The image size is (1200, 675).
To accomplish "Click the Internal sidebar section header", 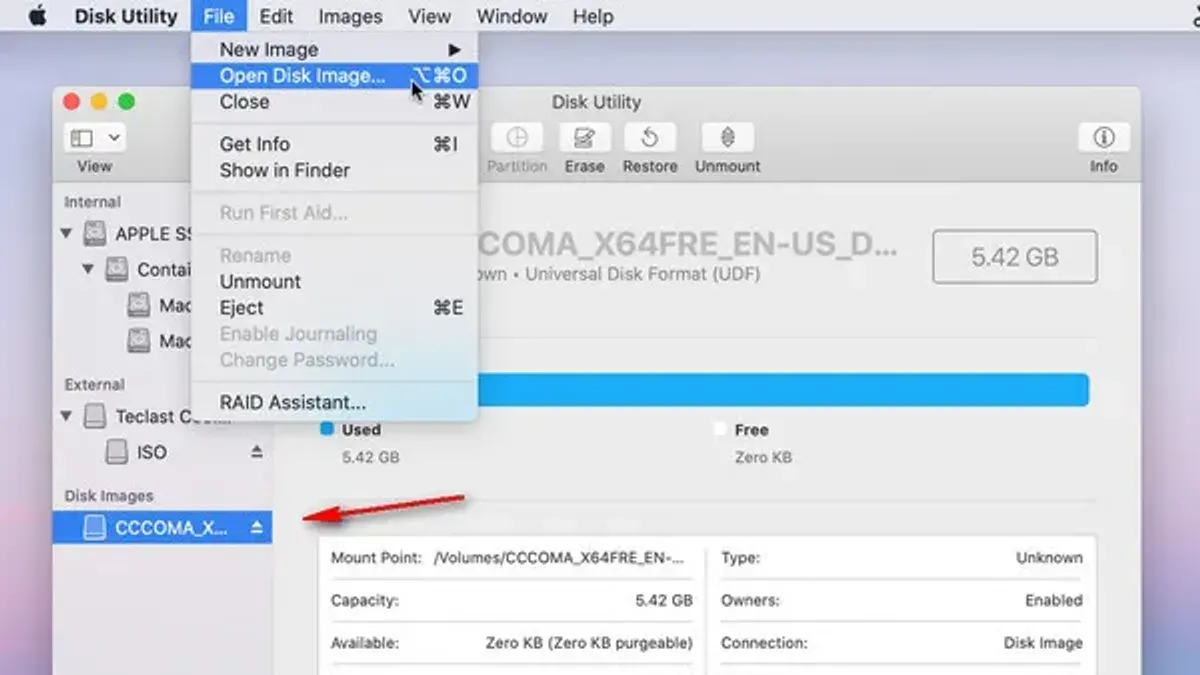I will (x=92, y=202).
